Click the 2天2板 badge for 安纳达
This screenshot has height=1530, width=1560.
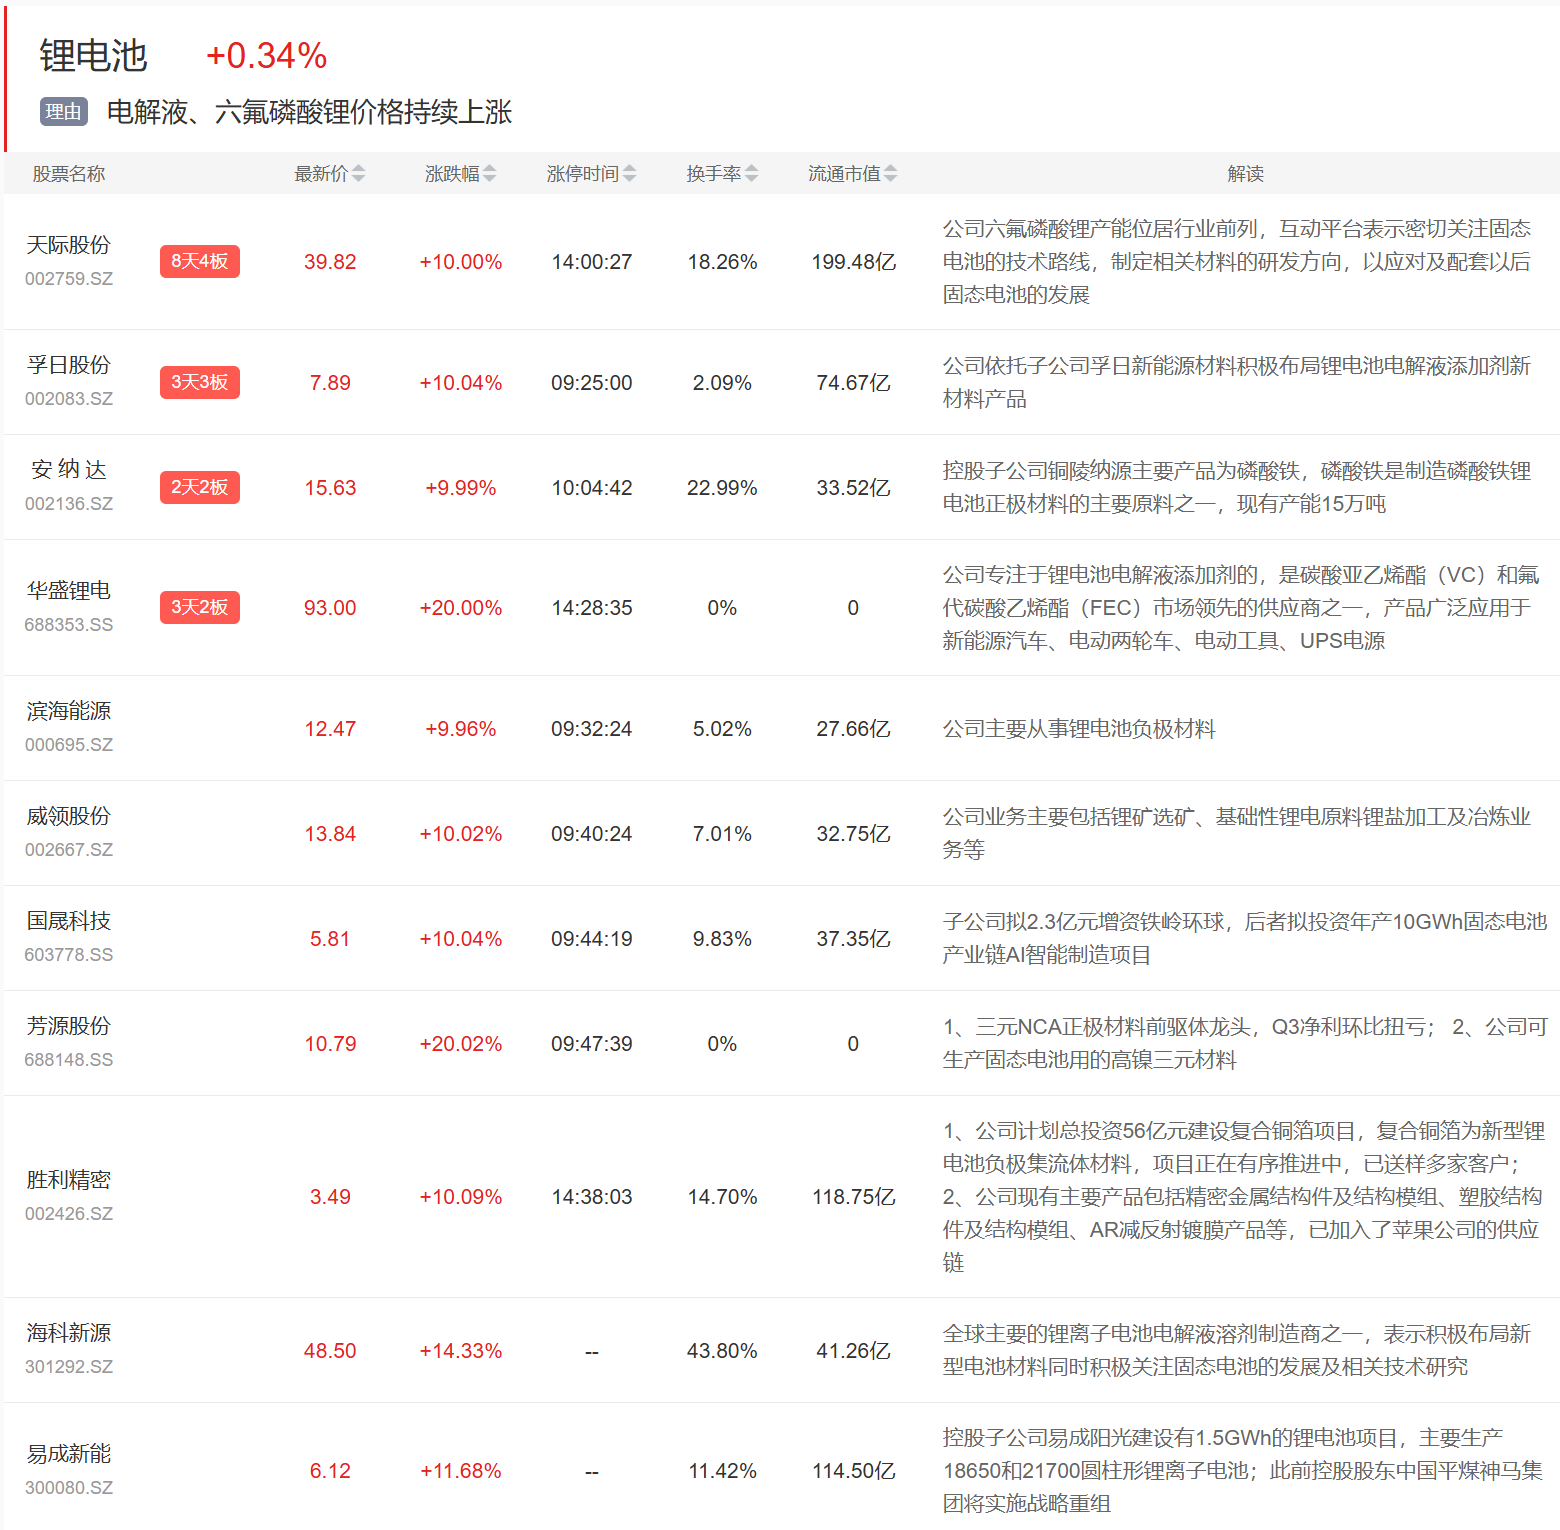pos(200,487)
